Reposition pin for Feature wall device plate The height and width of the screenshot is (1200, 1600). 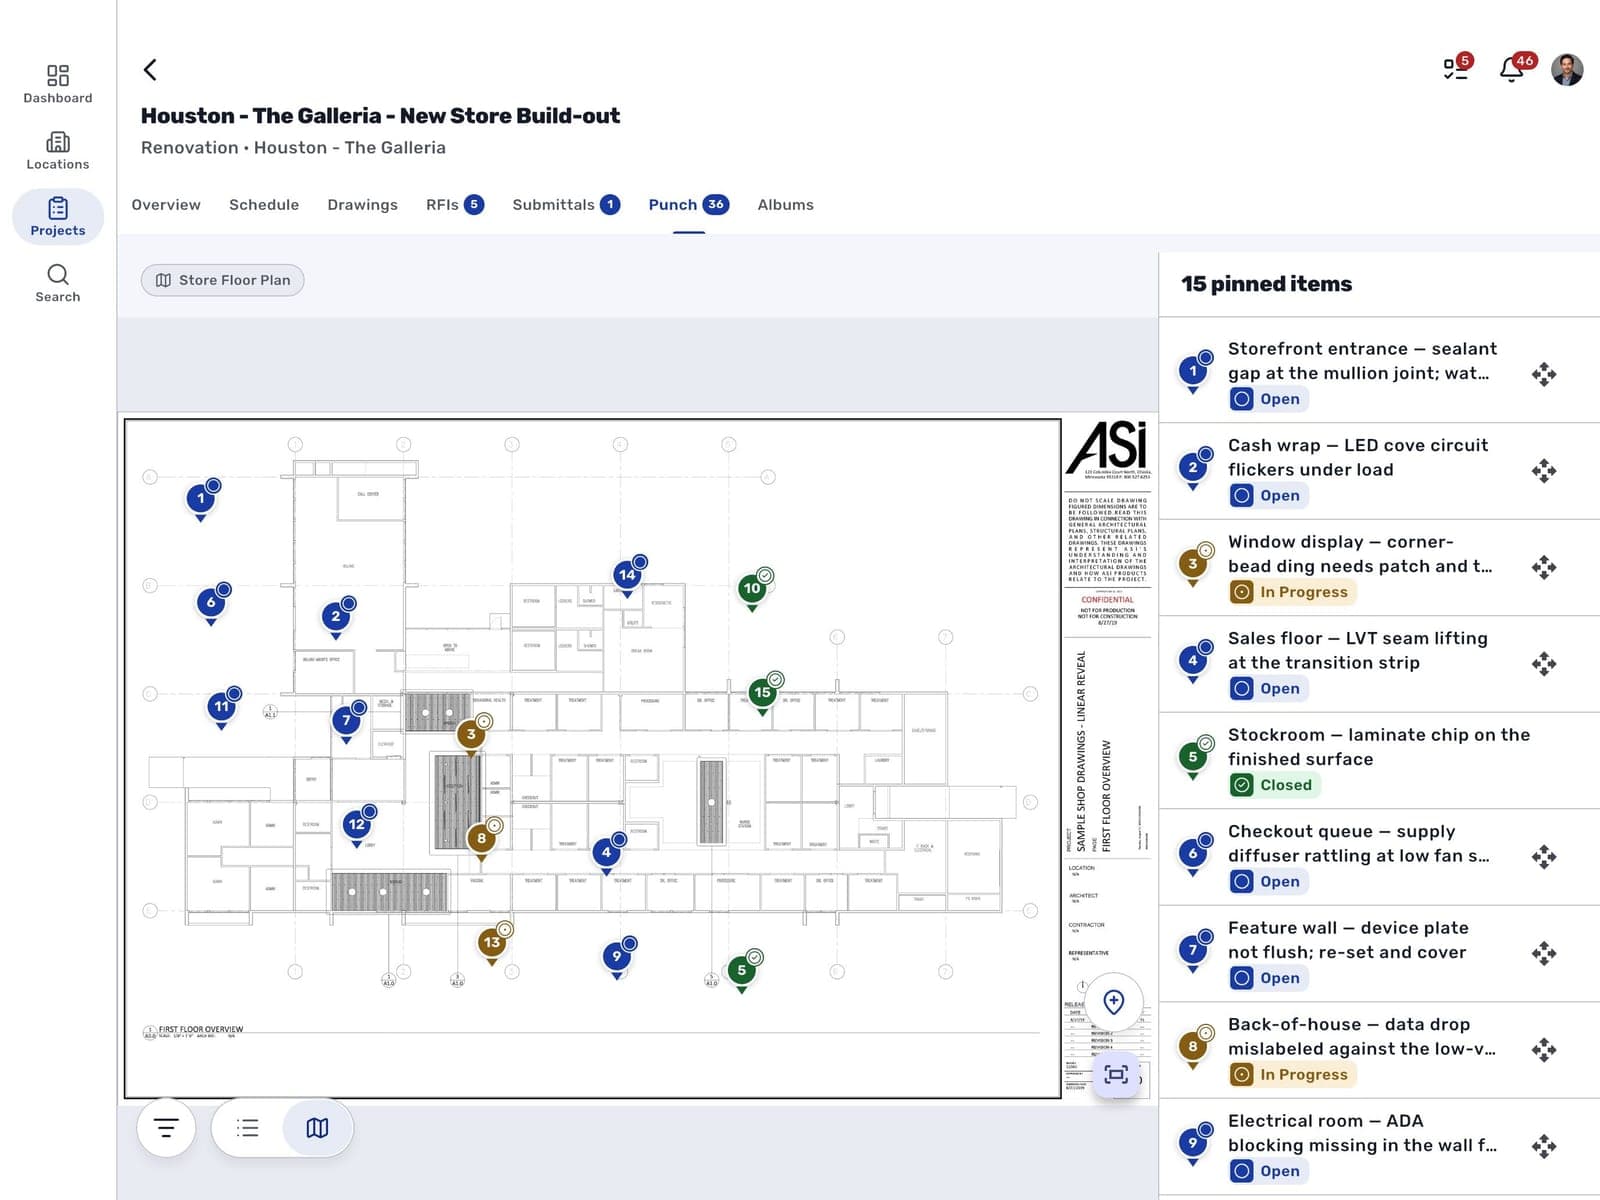pos(1544,953)
